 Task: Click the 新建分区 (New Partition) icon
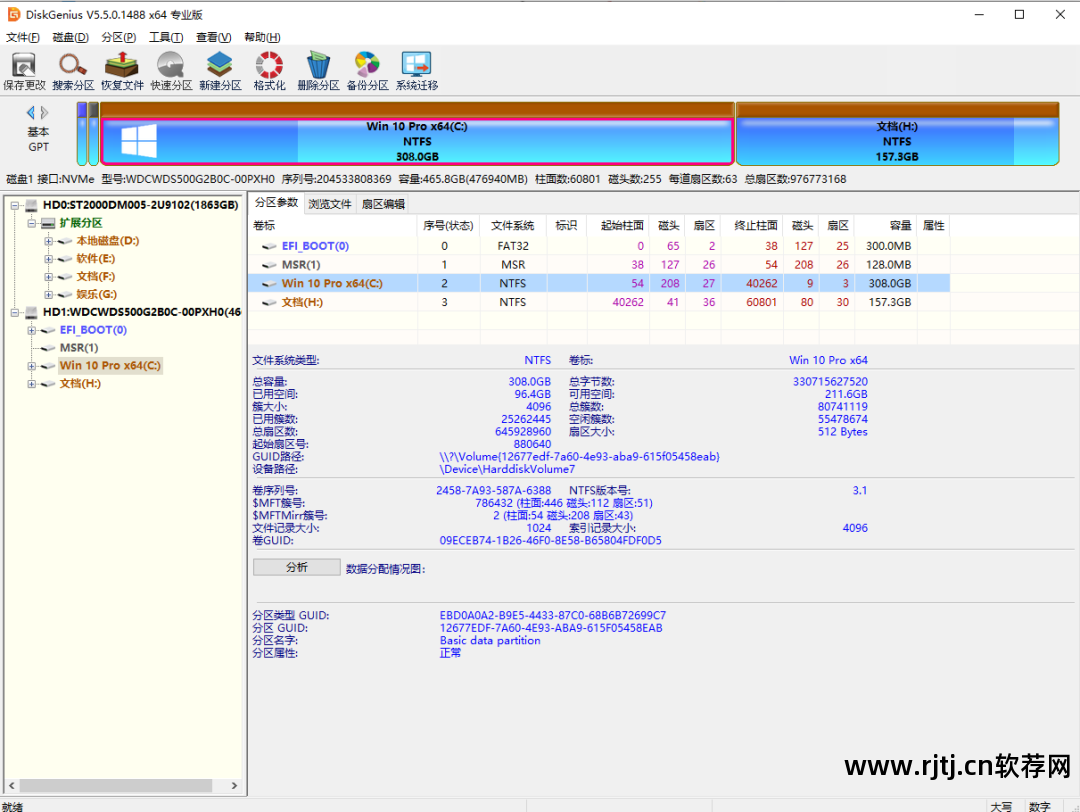pos(219,68)
